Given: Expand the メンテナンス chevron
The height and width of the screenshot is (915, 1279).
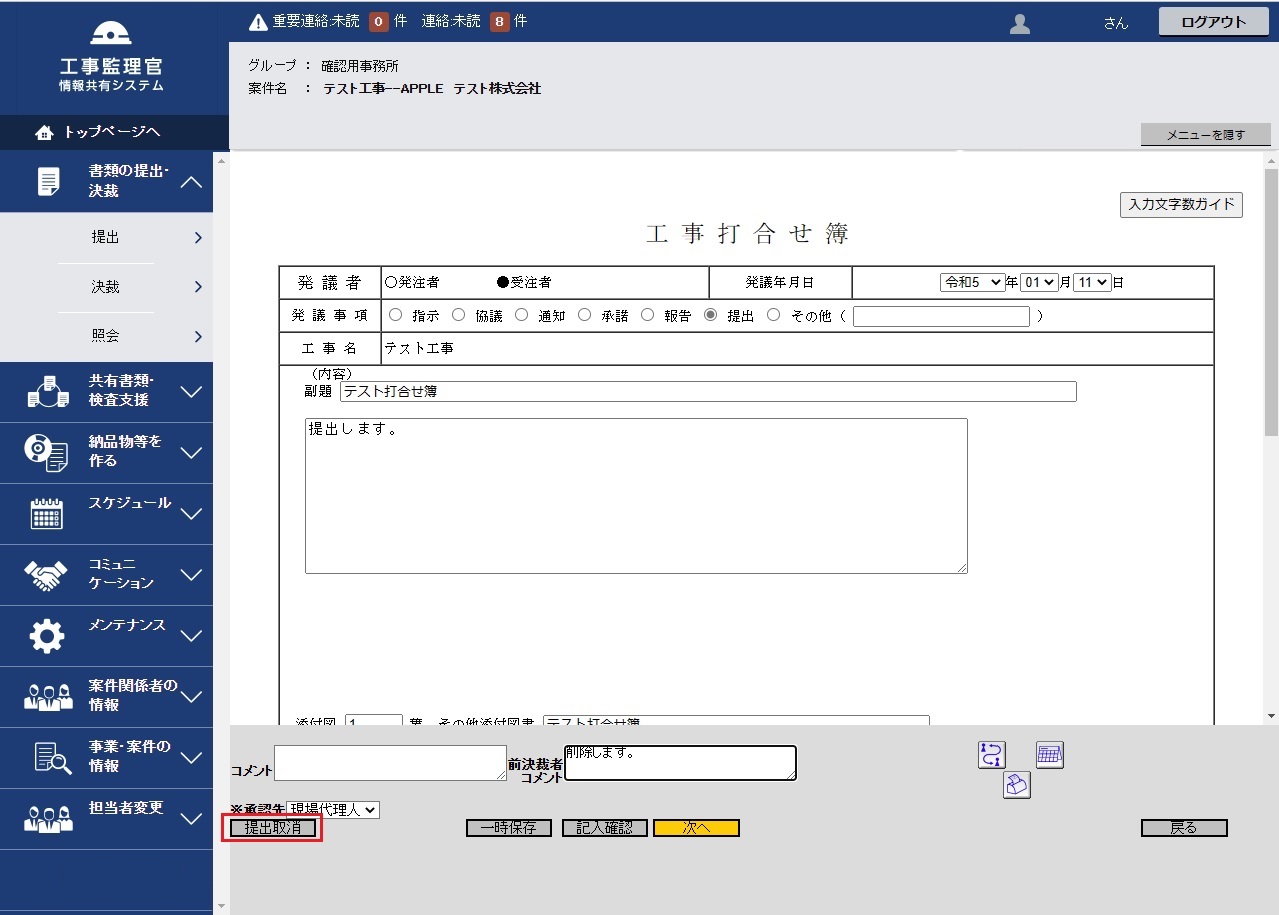Looking at the screenshot, I should tap(191, 636).
